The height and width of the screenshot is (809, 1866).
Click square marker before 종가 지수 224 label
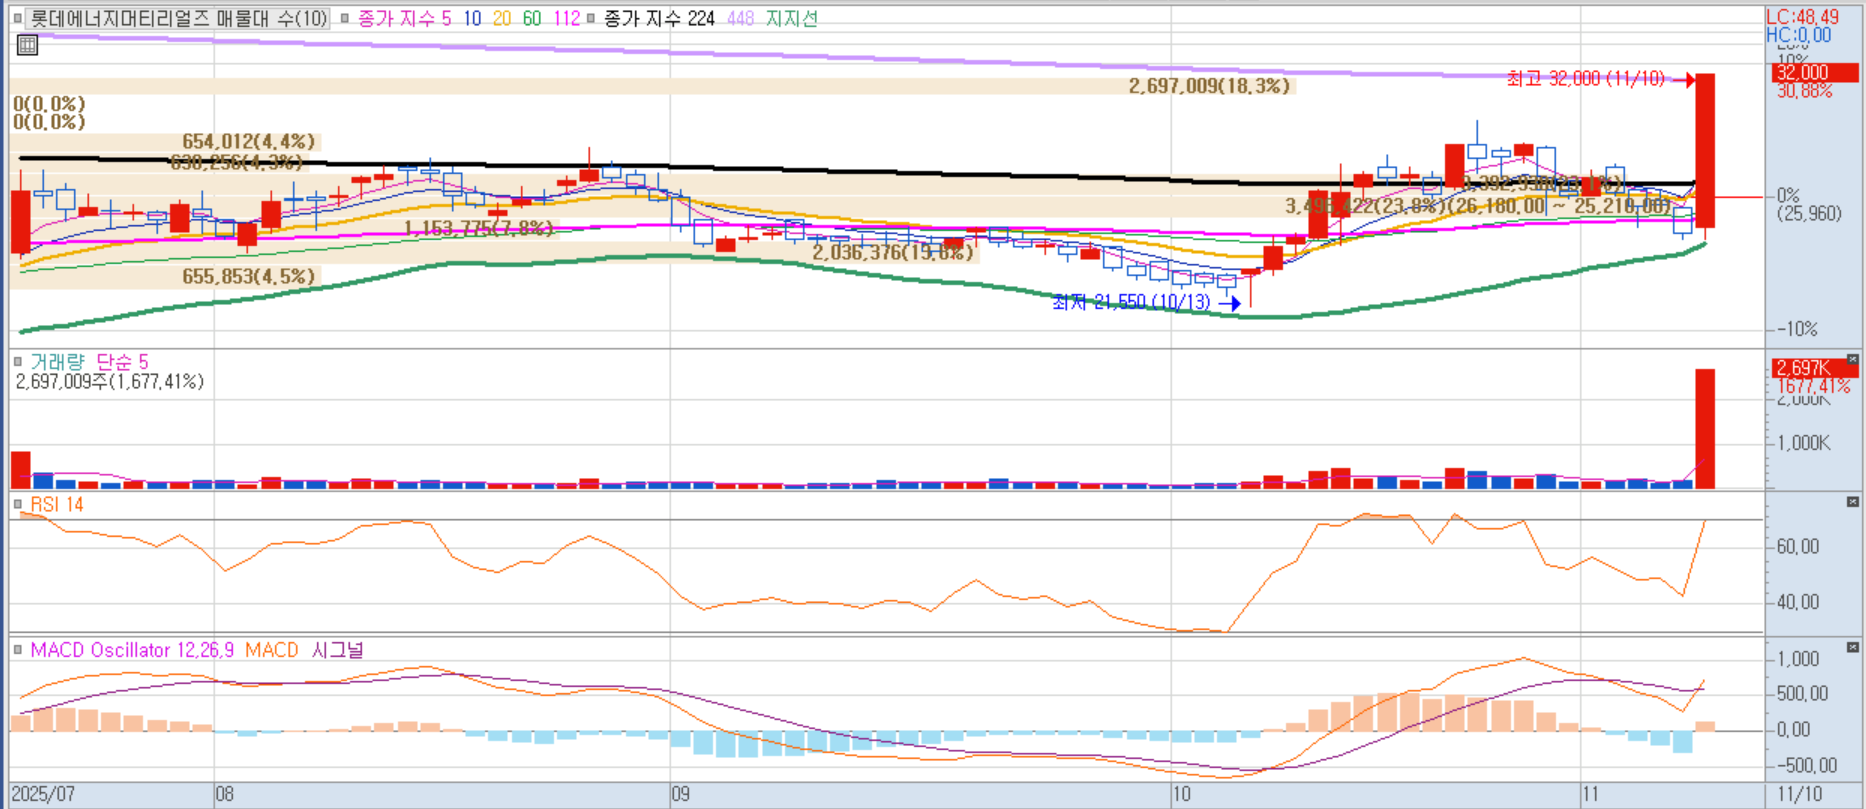(x=591, y=18)
